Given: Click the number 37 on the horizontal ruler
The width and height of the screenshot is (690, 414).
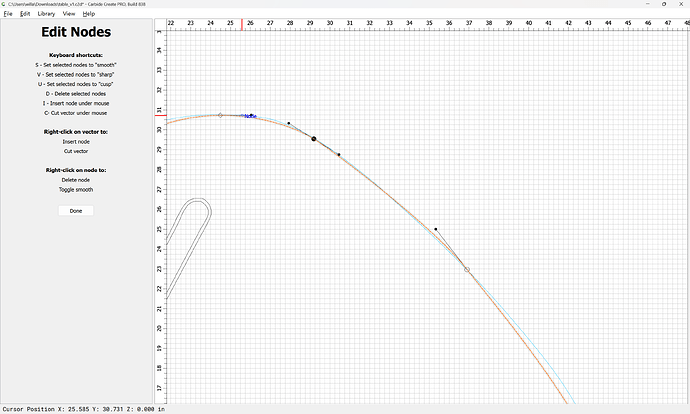Looking at the screenshot, I should 467,23.
